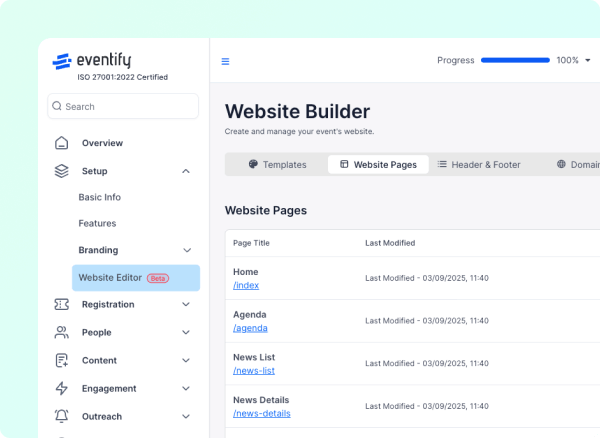This screenshot has height=438, width=600.
Task: Click the Registration sidebar label
Action: (x=108, y=304)
